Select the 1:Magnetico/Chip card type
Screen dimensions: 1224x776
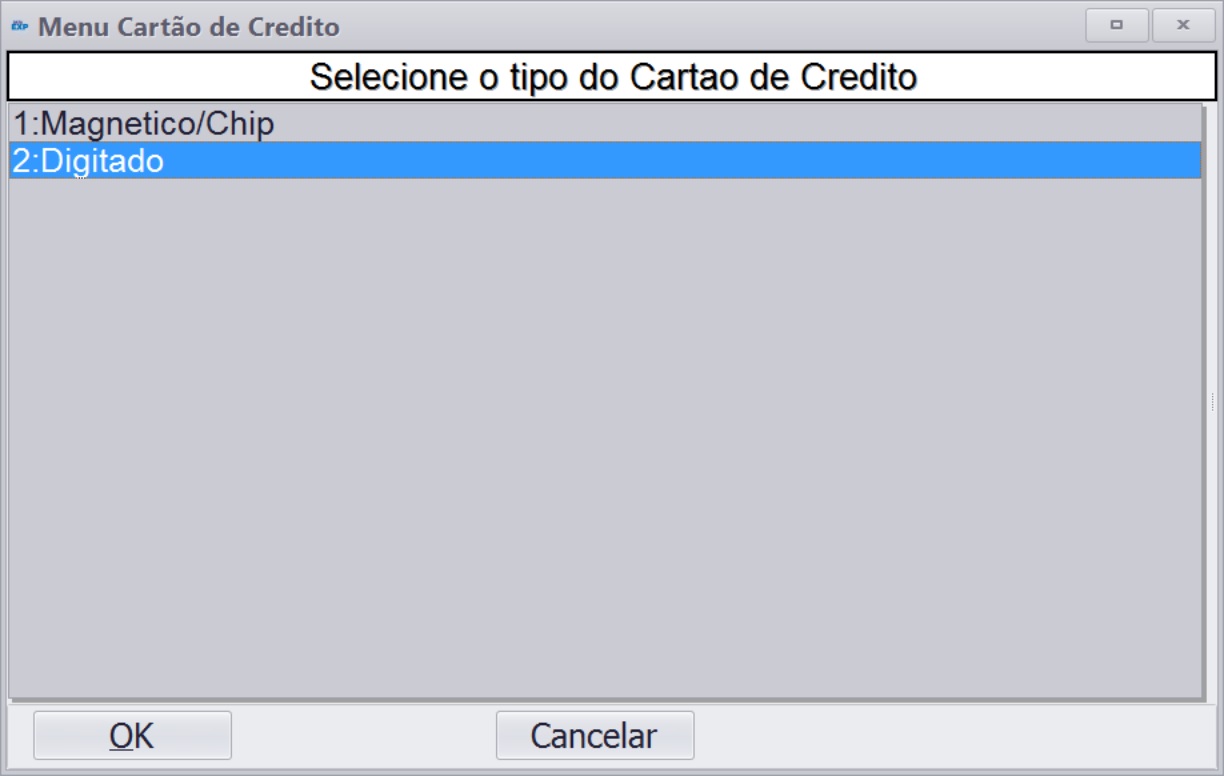coord(605,124)
